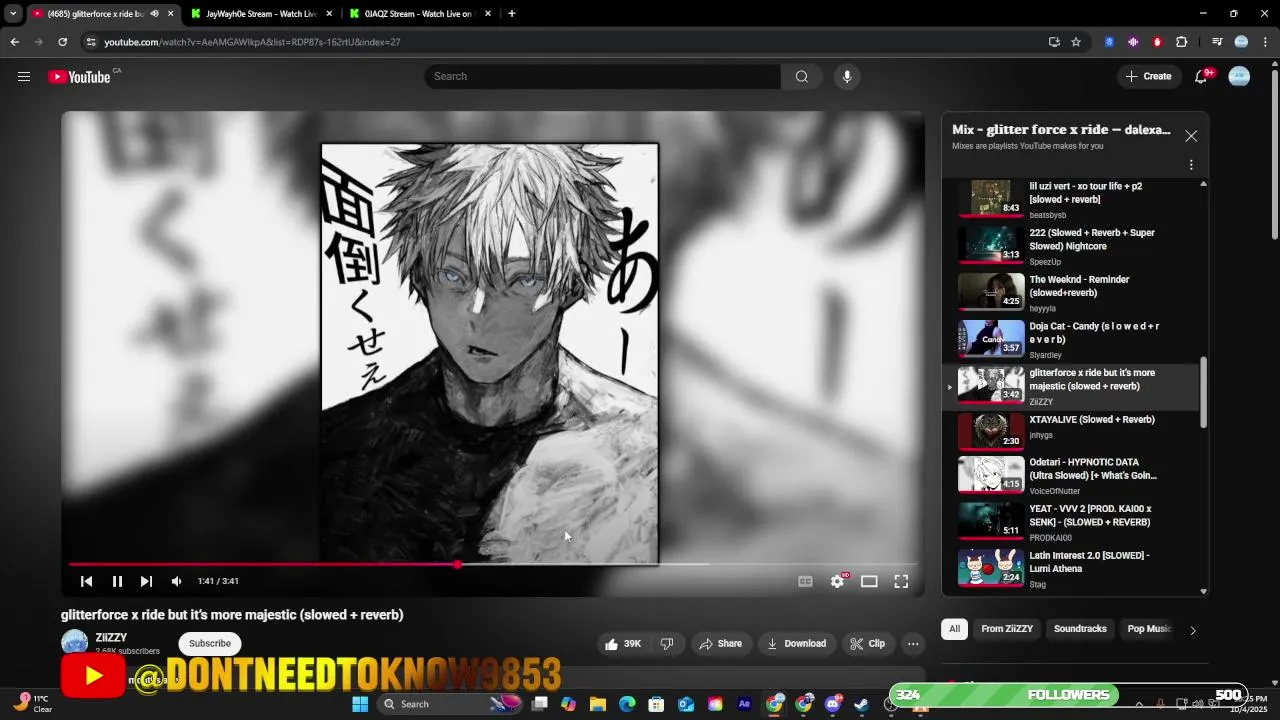The image size is (1280, 720).
Task: Play The Weeknd Reminder slowed+reverb
Action: click(x=1070, y=293)
